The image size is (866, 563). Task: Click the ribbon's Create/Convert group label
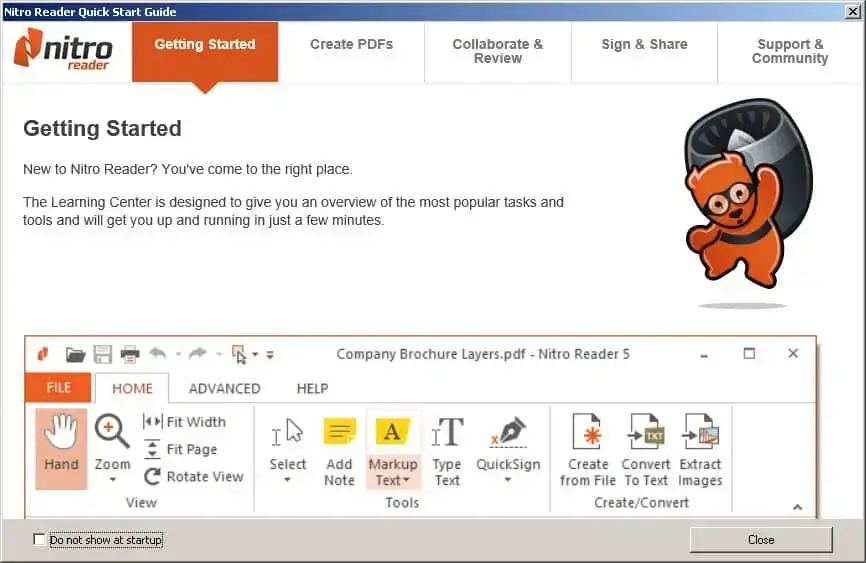click(x=641, y=502)
